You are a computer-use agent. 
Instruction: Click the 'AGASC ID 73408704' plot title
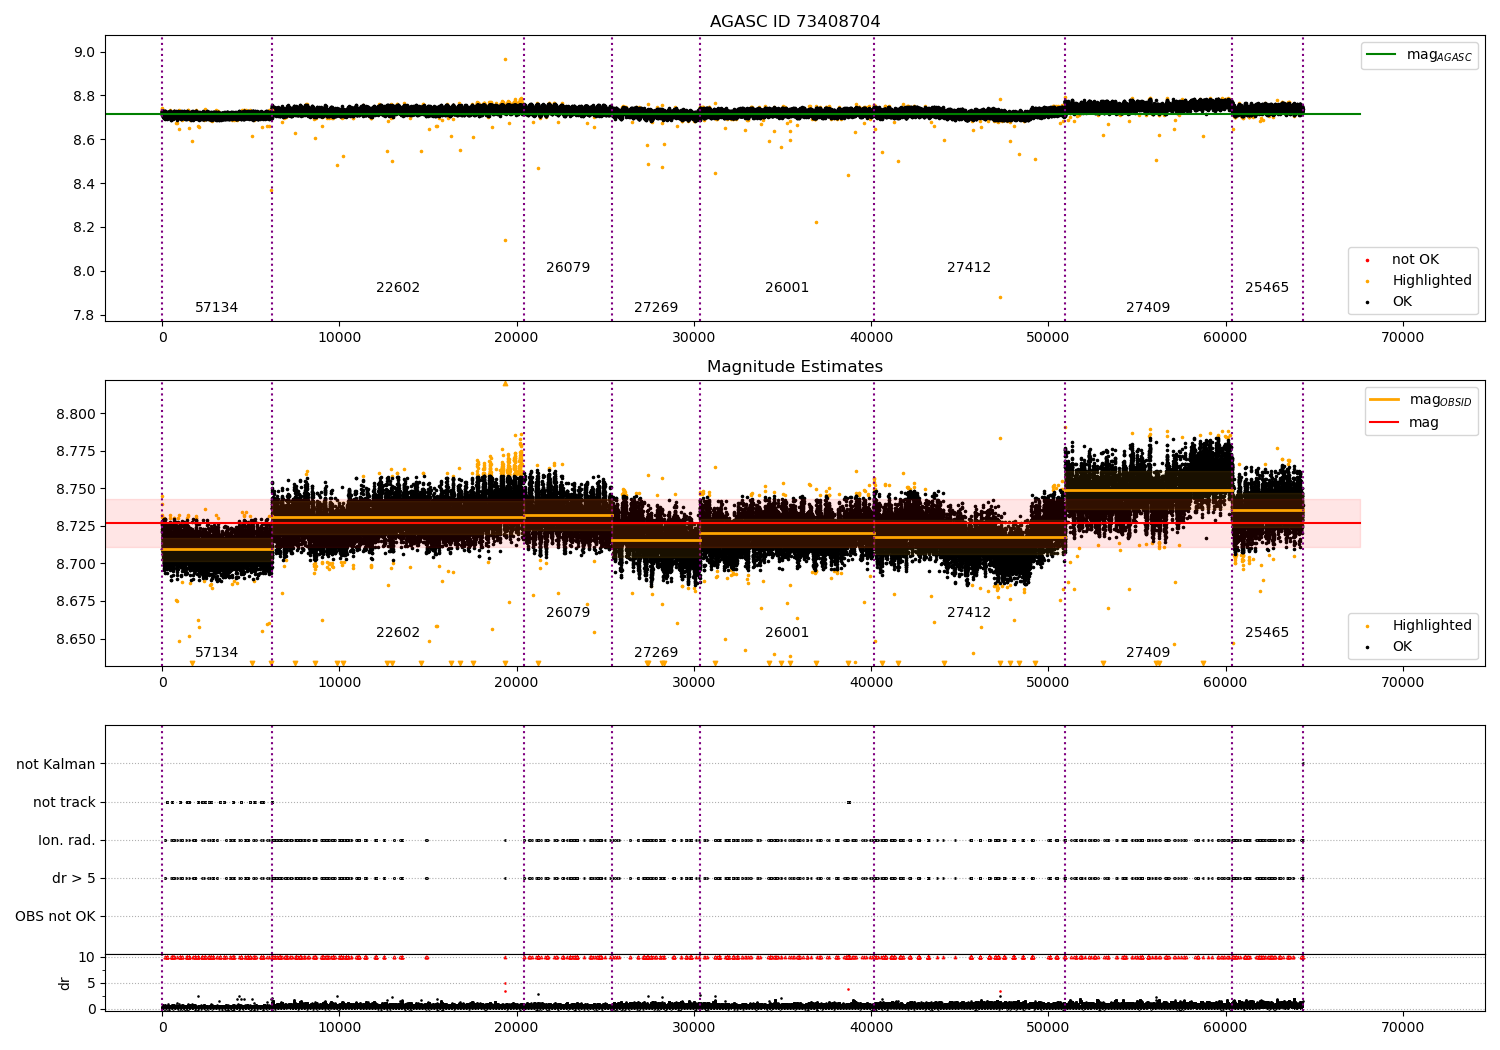pos(795,22)
